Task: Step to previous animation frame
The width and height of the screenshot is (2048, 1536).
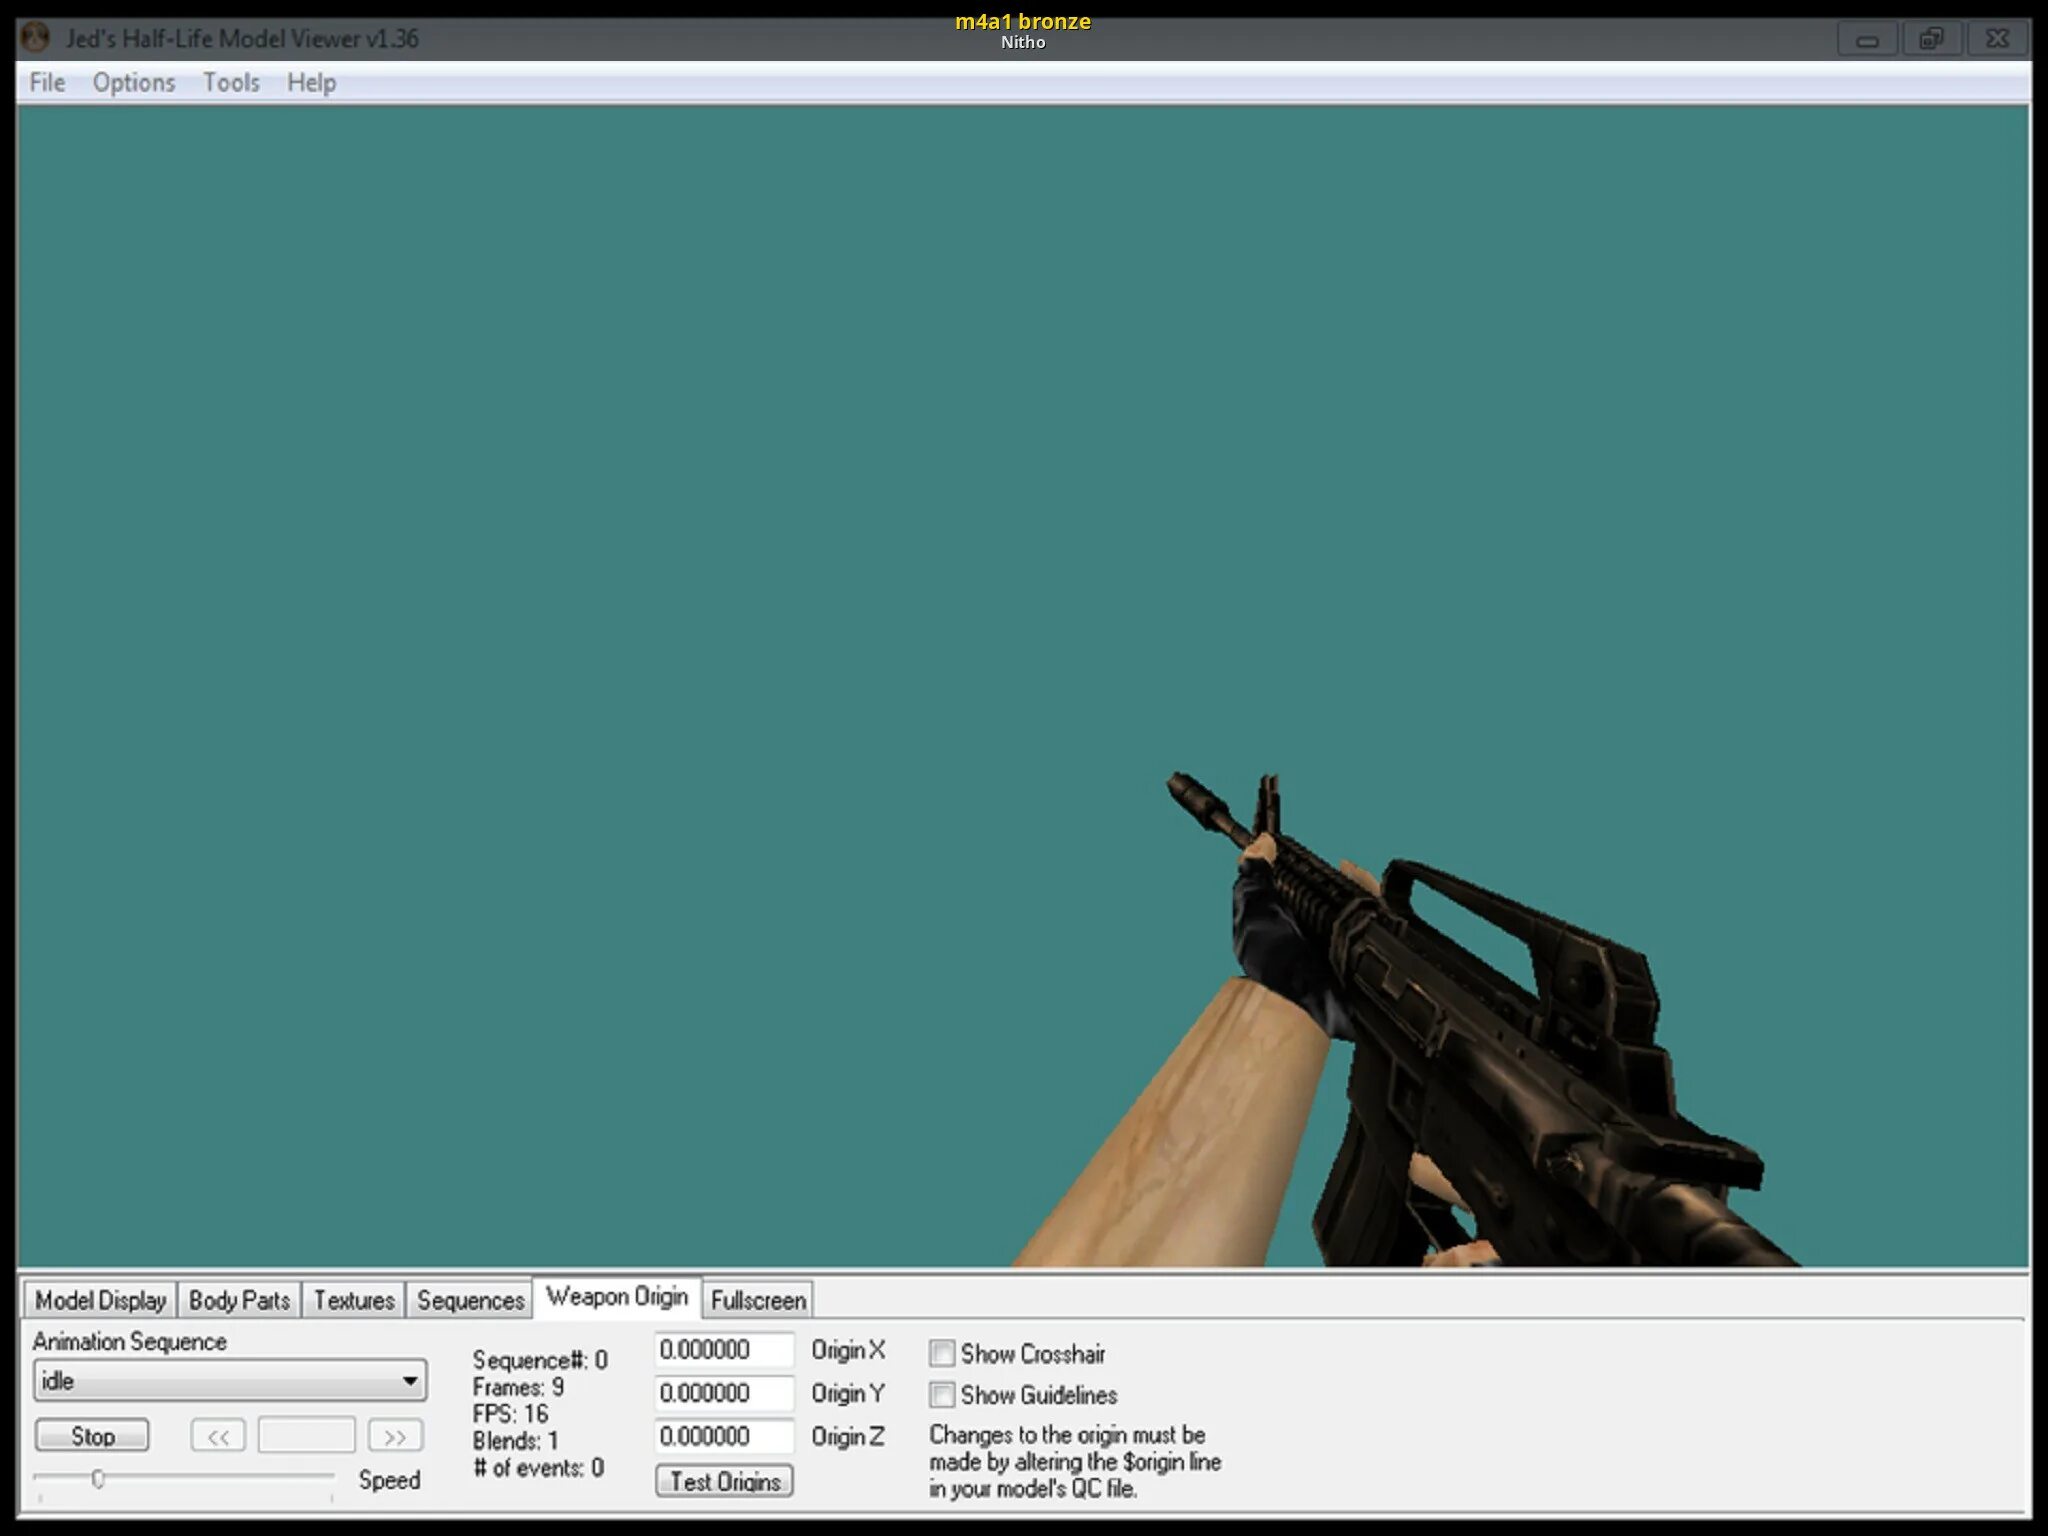Action: point(218,1437)
